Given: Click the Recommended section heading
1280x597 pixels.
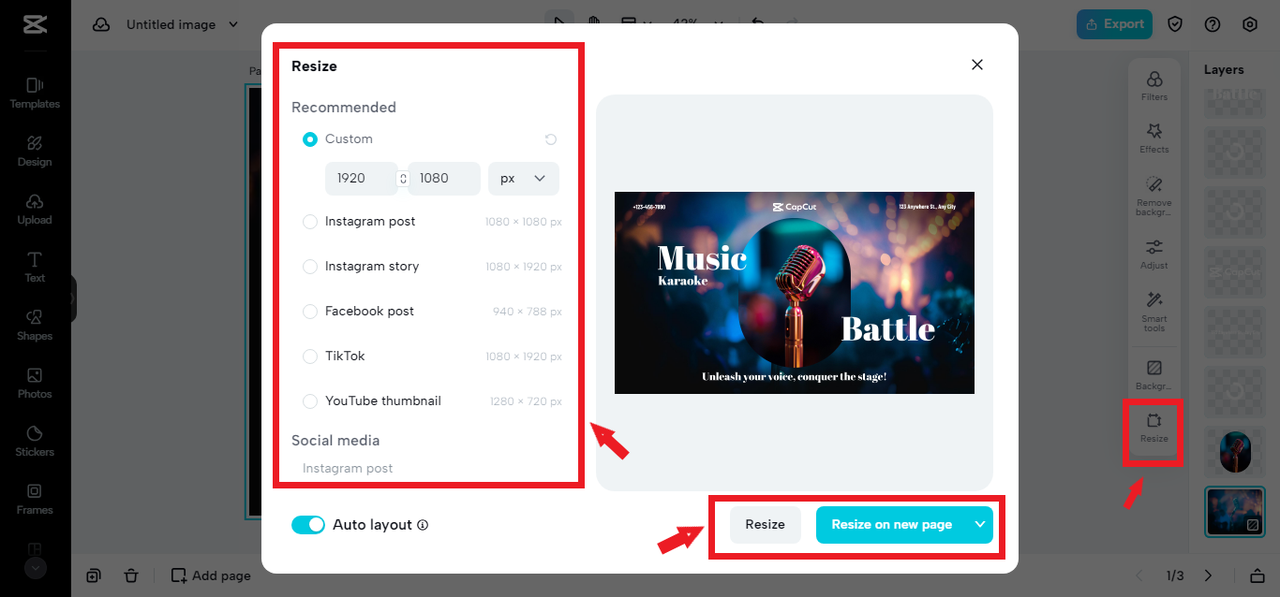Looking at the screenshot, I should (344, 107).
